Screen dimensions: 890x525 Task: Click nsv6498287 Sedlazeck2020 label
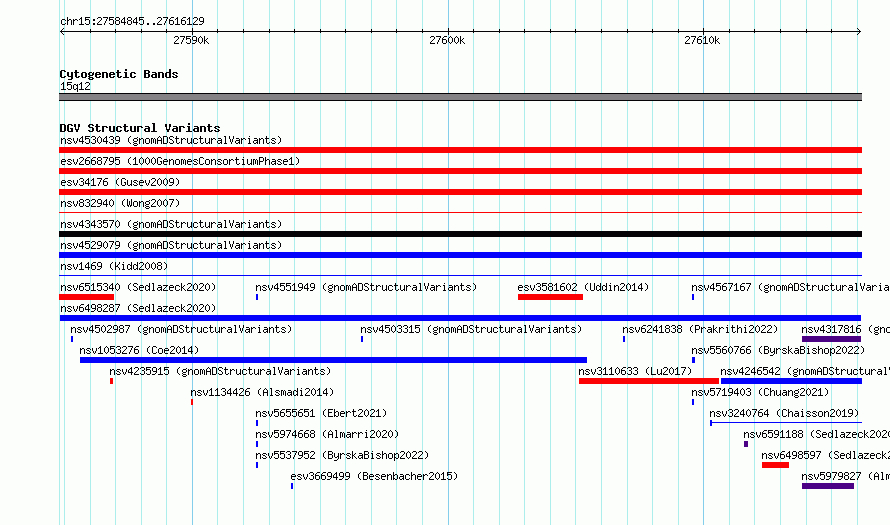point(138,308)
